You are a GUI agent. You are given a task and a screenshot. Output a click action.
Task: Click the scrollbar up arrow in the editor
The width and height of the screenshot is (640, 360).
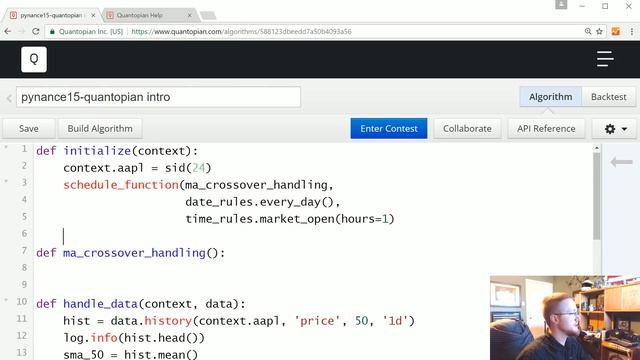pyautogui.click(x=597, y=148)
